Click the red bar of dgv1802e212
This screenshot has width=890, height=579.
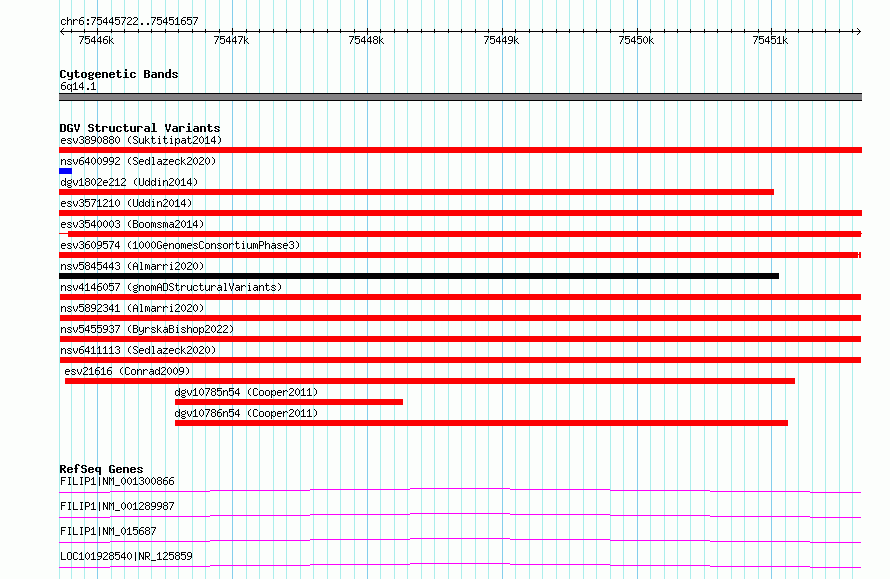click(x=416, y=192)
